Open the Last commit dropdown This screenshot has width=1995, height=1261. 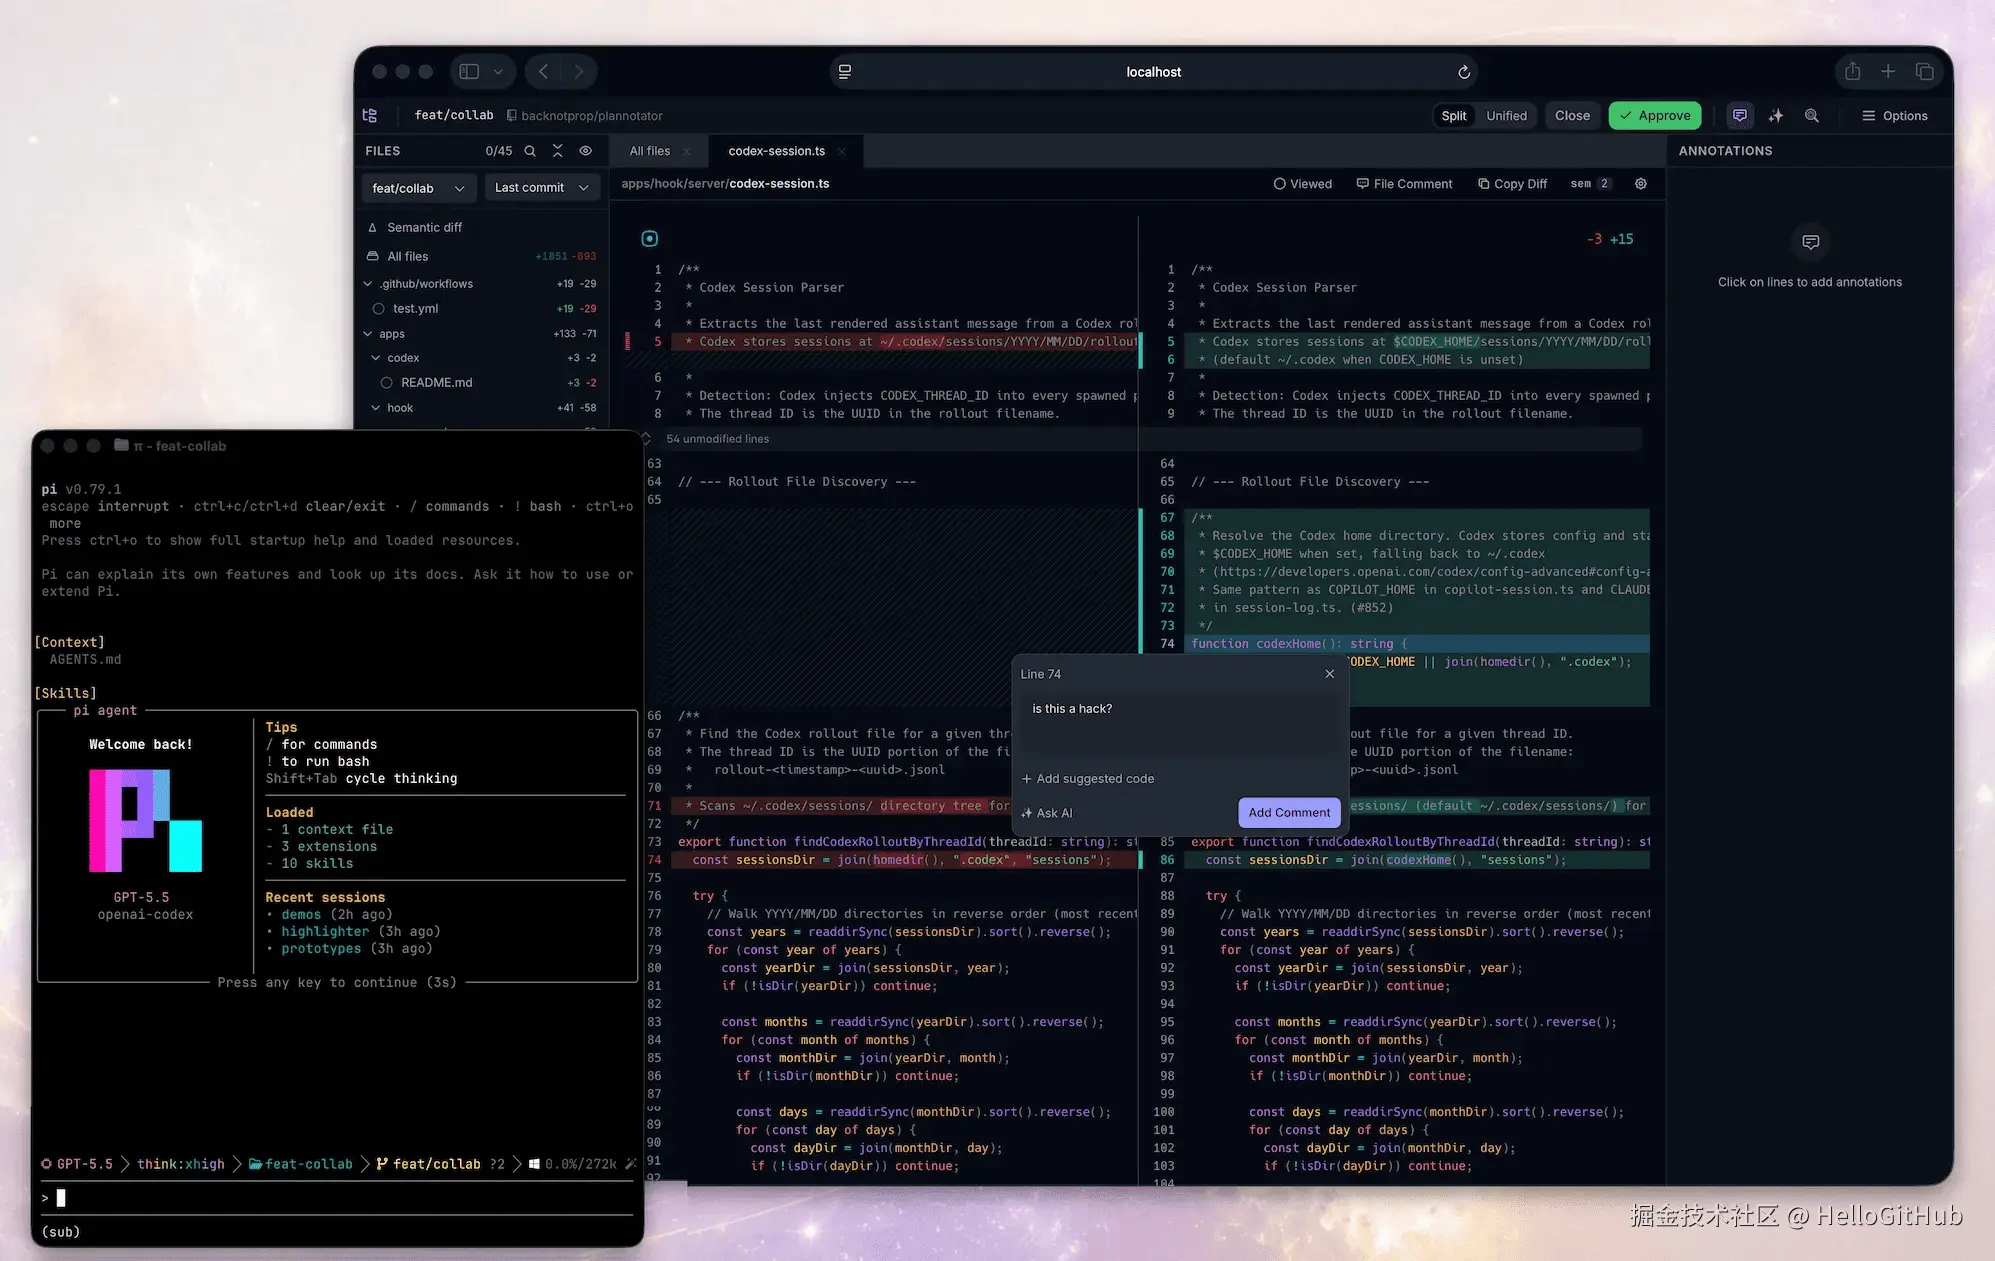pyautogui.click(x=542, y=188)
